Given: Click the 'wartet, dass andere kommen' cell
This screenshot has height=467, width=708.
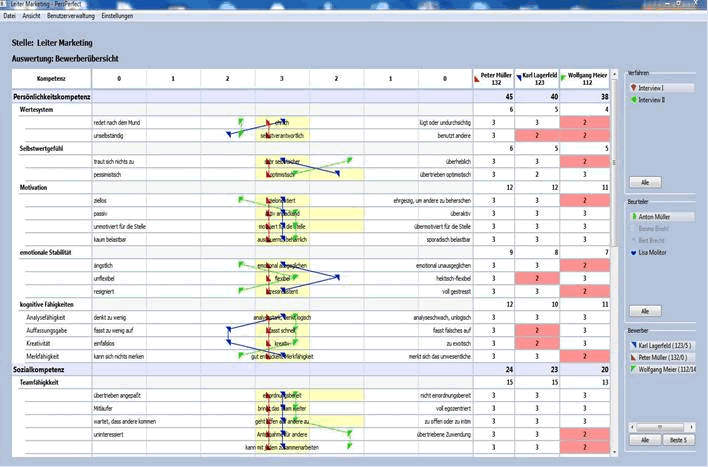Looking at the screenshot, I should click(x=125, y=422).
